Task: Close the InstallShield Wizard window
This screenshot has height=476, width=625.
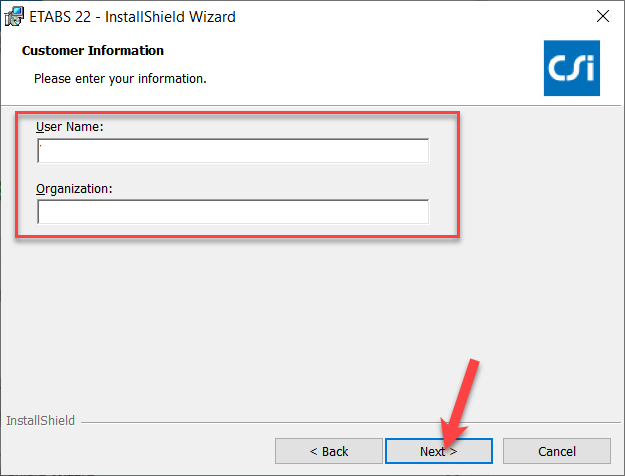Action: pyautogui.click(x=602, y=16)
